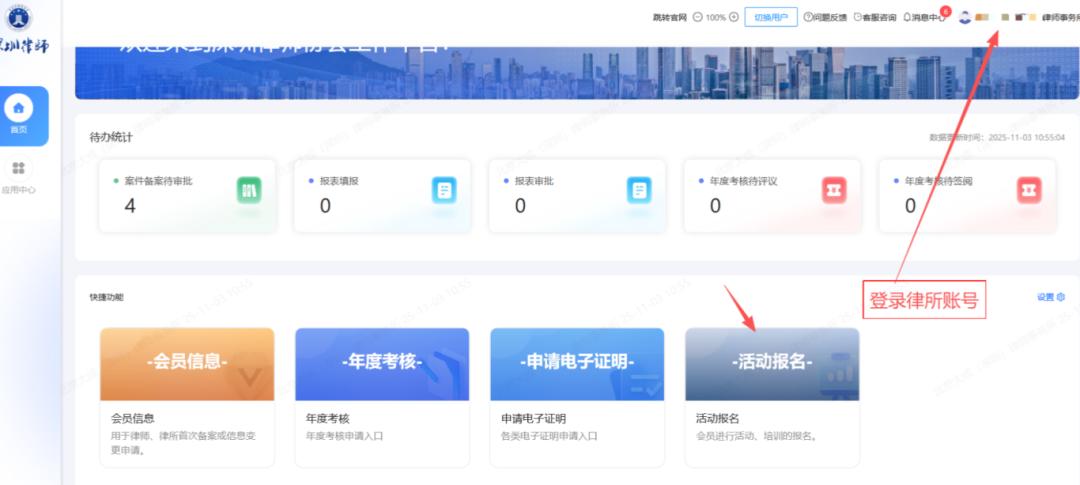Click 问题反馈 in the top bar
Image resolution: width=1080 pixels, height=485 pixels.
825,17
